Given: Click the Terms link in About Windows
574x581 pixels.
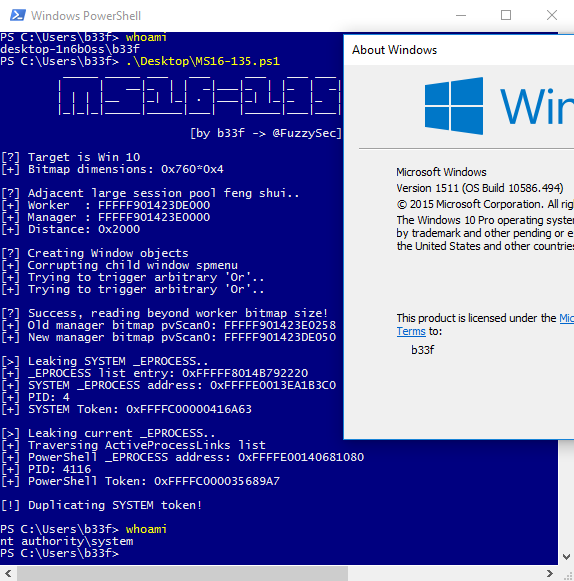Looking at the screenshot, I should pos(411,331).
